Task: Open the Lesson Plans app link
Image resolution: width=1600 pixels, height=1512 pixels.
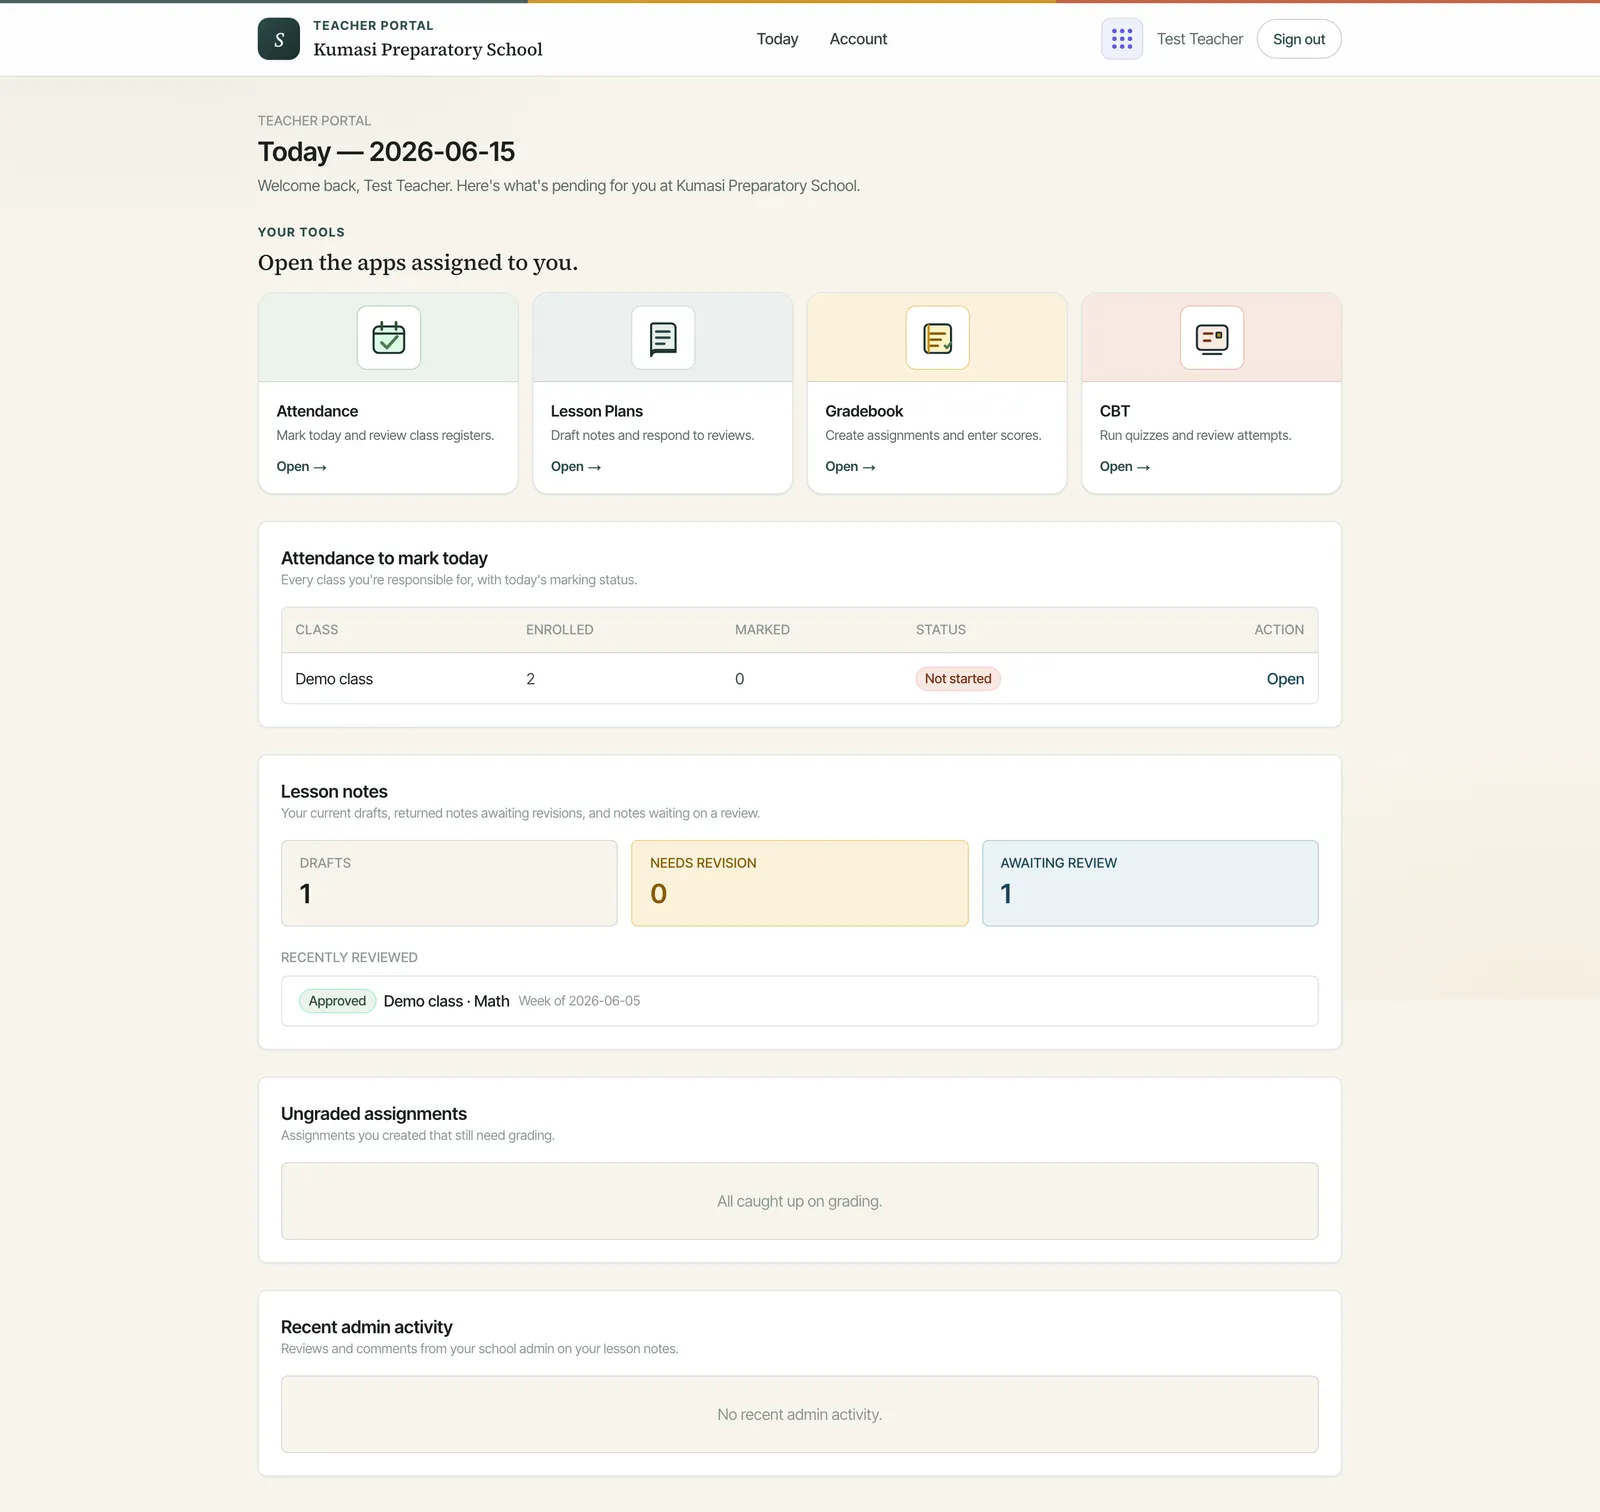Action: 576,467
